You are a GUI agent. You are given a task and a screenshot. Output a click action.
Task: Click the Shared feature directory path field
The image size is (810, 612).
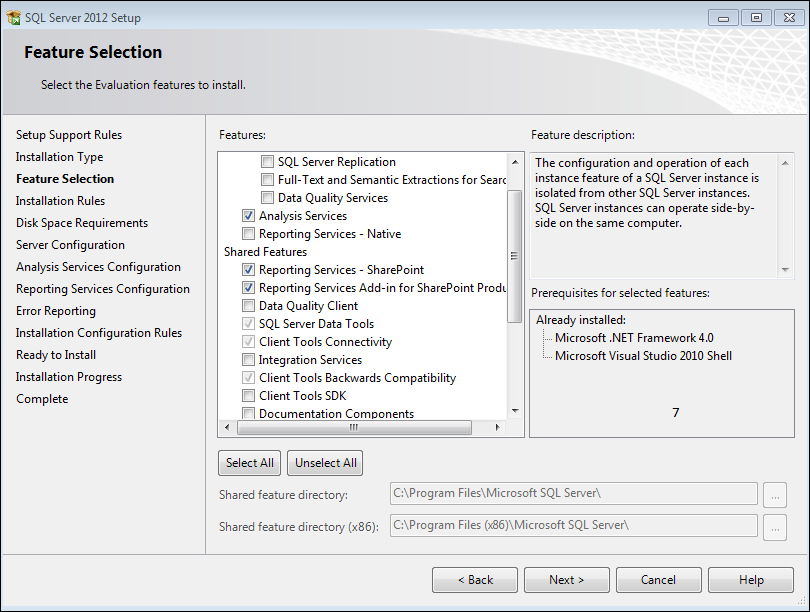(x=573, y=494)
